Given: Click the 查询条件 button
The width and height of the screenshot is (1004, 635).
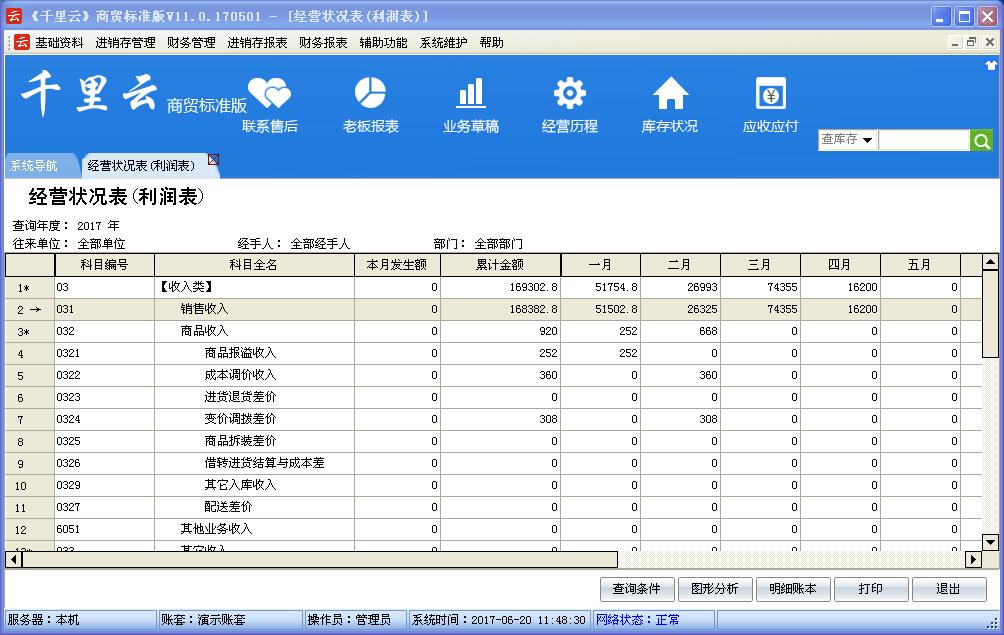Looking at the screenshot, I should [x=637, y=589].
